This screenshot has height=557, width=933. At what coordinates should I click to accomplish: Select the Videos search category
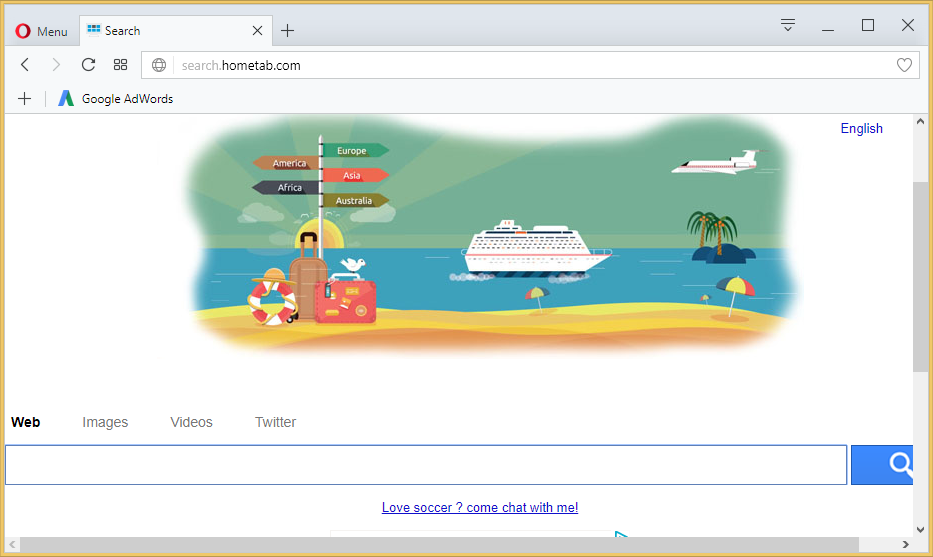[191, 422]
